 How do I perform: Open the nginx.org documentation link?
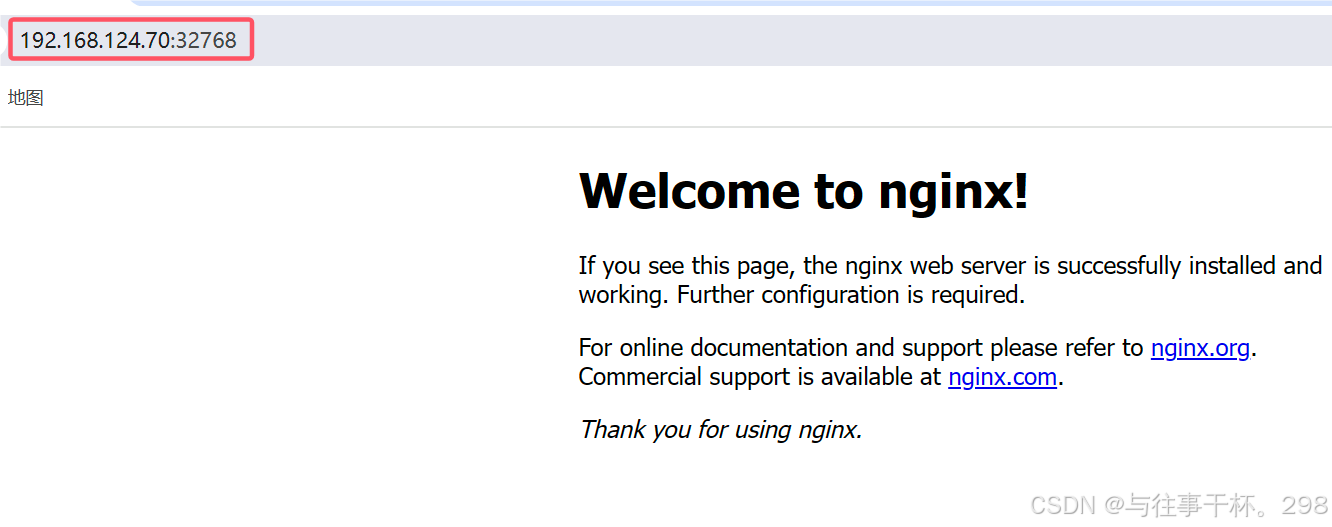1200,348
